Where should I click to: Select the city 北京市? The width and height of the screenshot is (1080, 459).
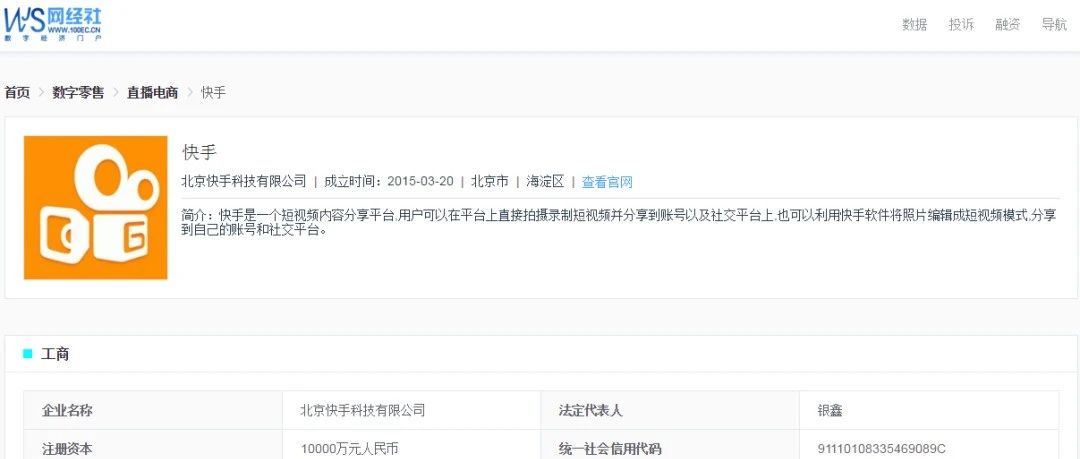pyautogui.click(x=490, y=181)
